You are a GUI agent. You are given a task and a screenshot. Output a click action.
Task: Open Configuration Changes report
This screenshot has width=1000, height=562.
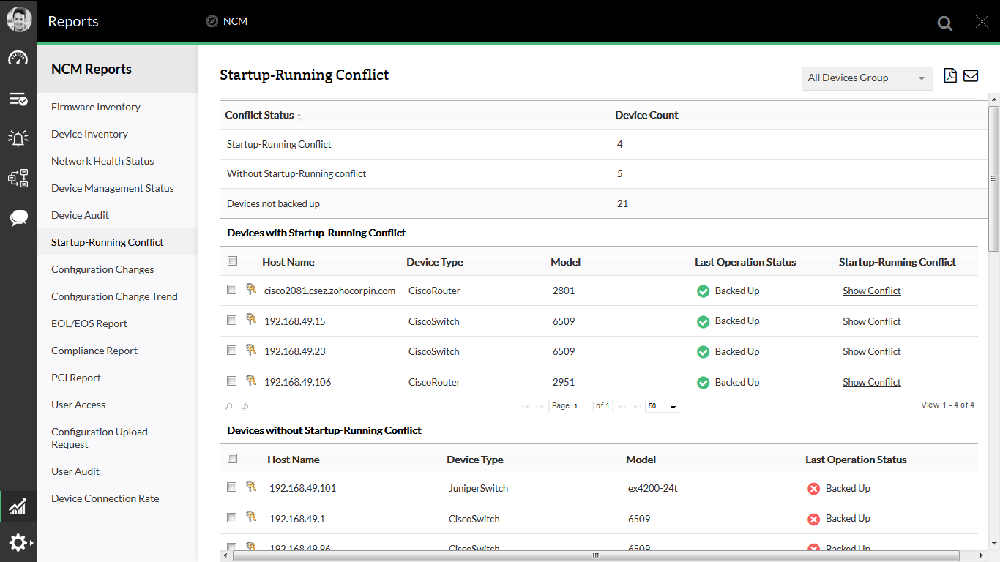[102, 269]
